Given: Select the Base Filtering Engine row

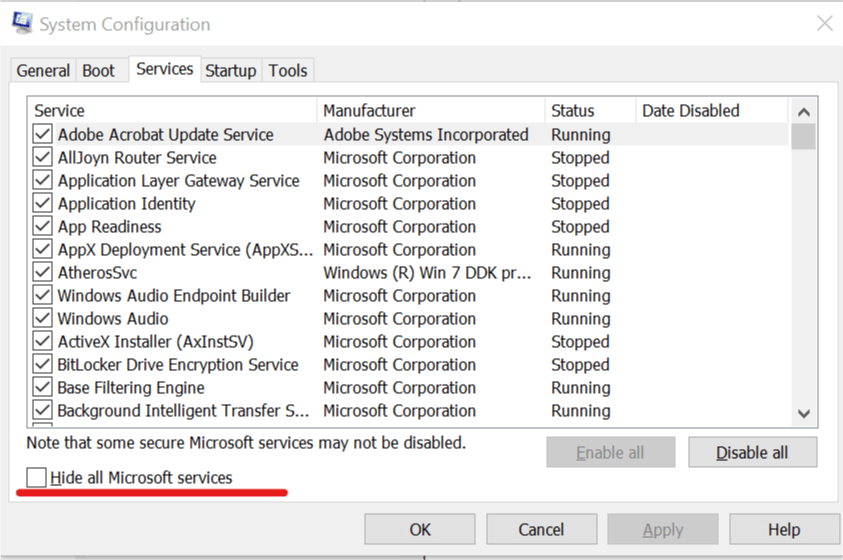Looking at the screenshot, I should [x=409, y=387].
